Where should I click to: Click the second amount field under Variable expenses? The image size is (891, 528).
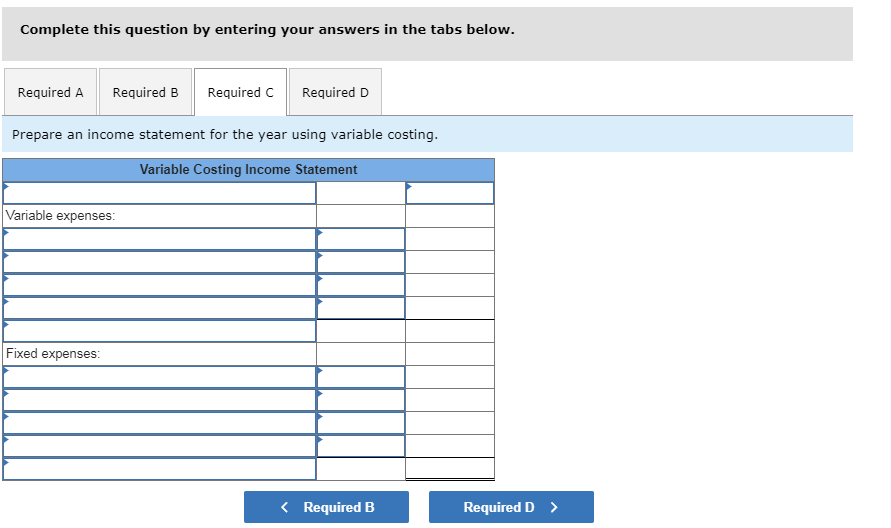coord(361,262)
